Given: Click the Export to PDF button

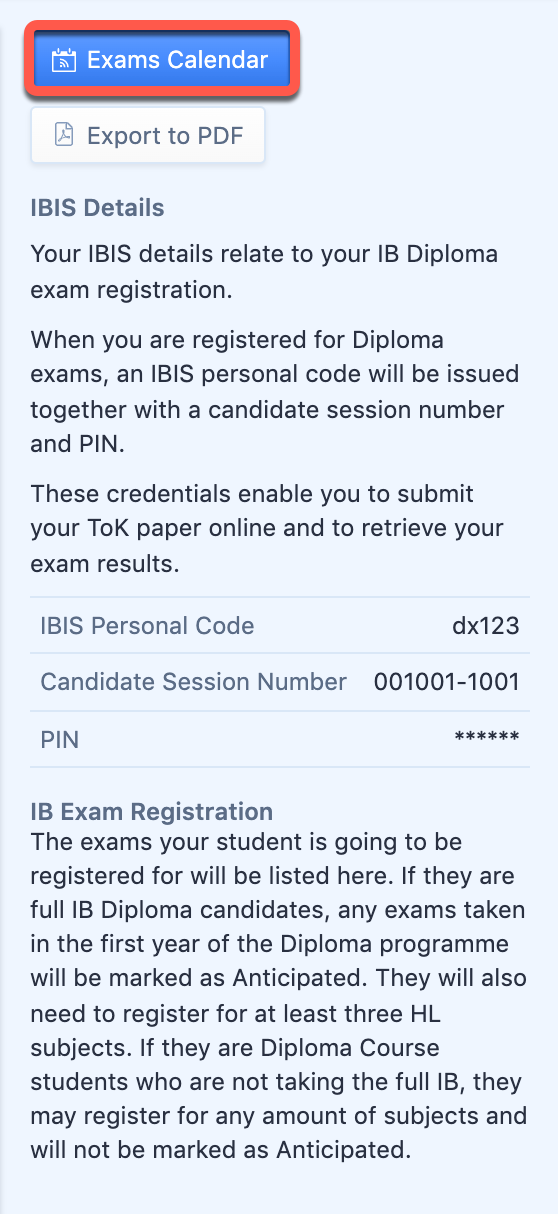Looking at the screenshot, I should point(148,135).
